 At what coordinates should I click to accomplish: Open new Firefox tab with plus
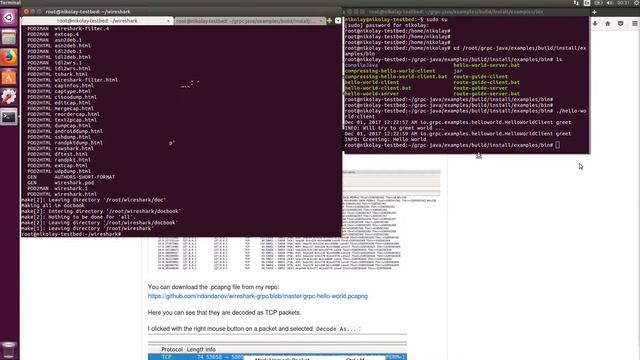pyautogui.click(x=594, y=12)
